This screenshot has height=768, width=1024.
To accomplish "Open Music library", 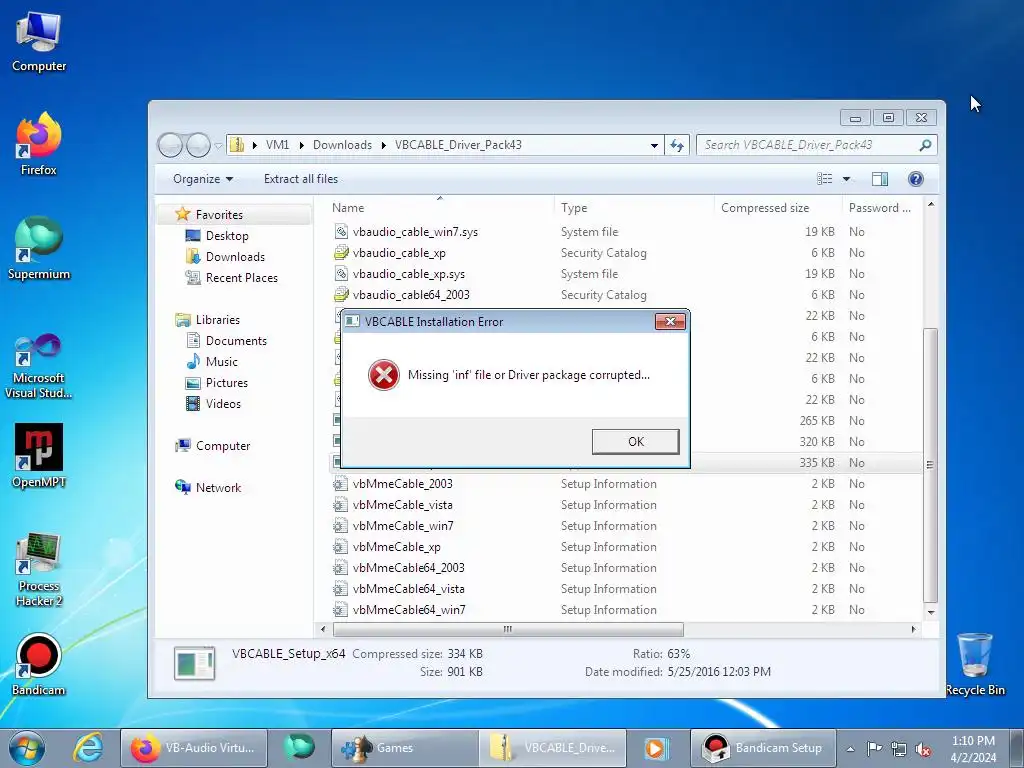I will click(221, 362).
